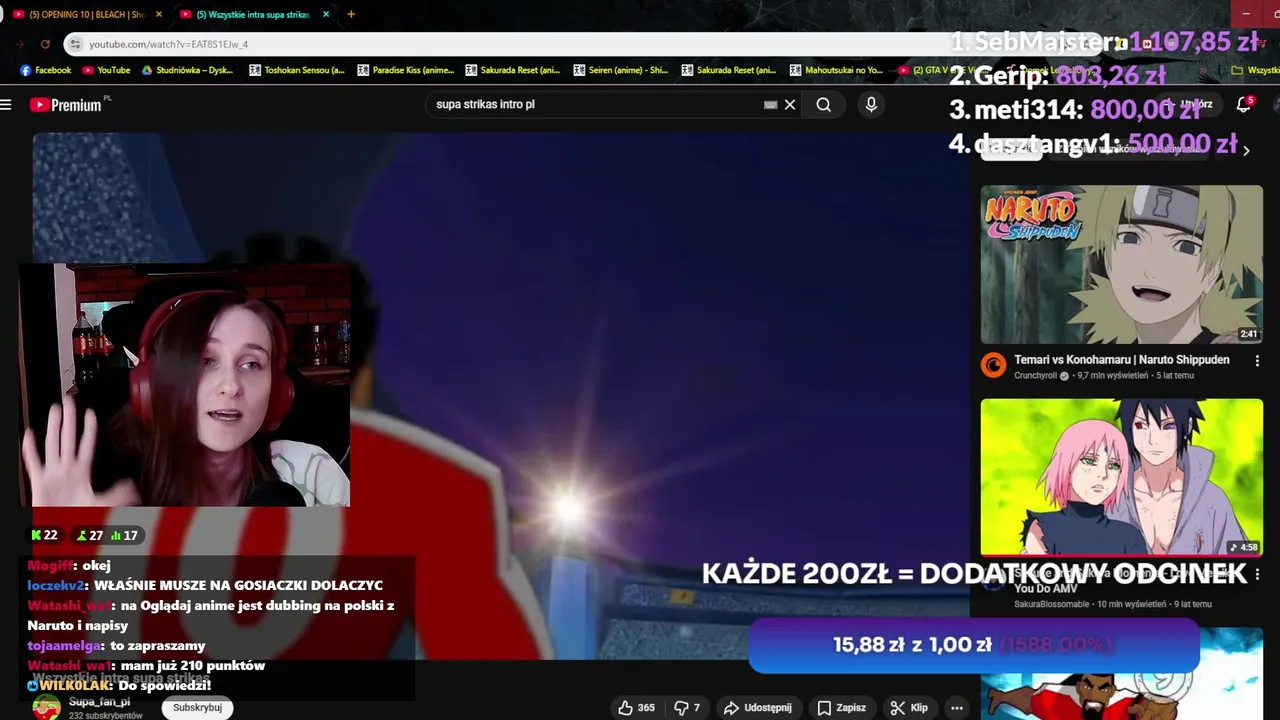Screen dimensions: 1280x720
Task: Open the notifications bell
Action: click(x=1244, y=104)
